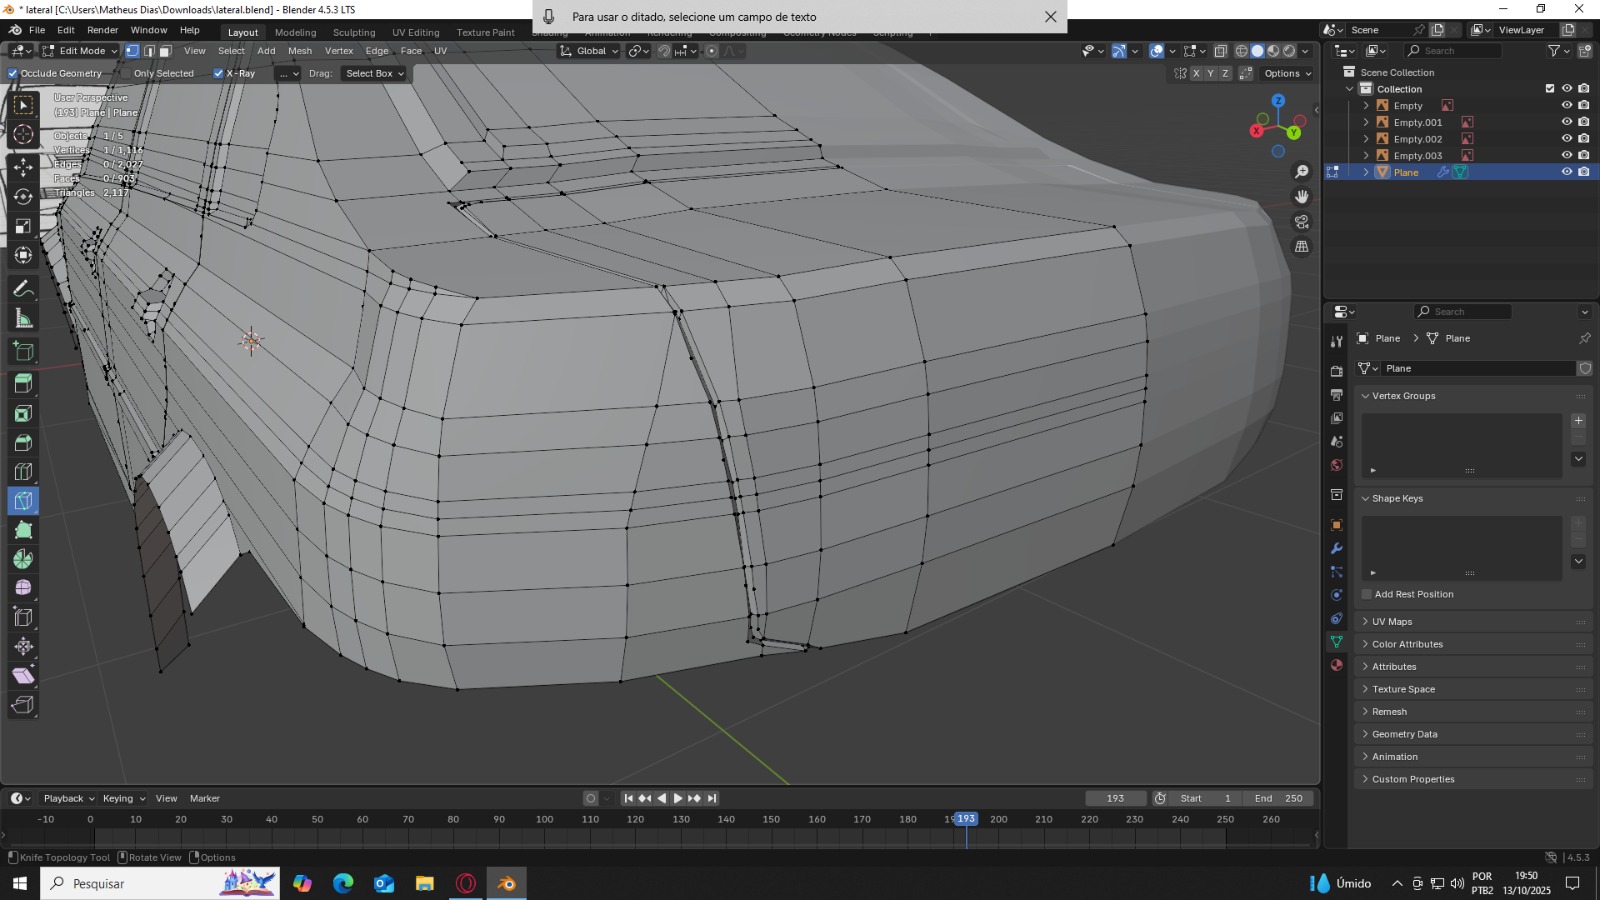Select the Move tool
Image resolution: width=1600 pixels, height=900 pixels.
[x=23, y=167]
